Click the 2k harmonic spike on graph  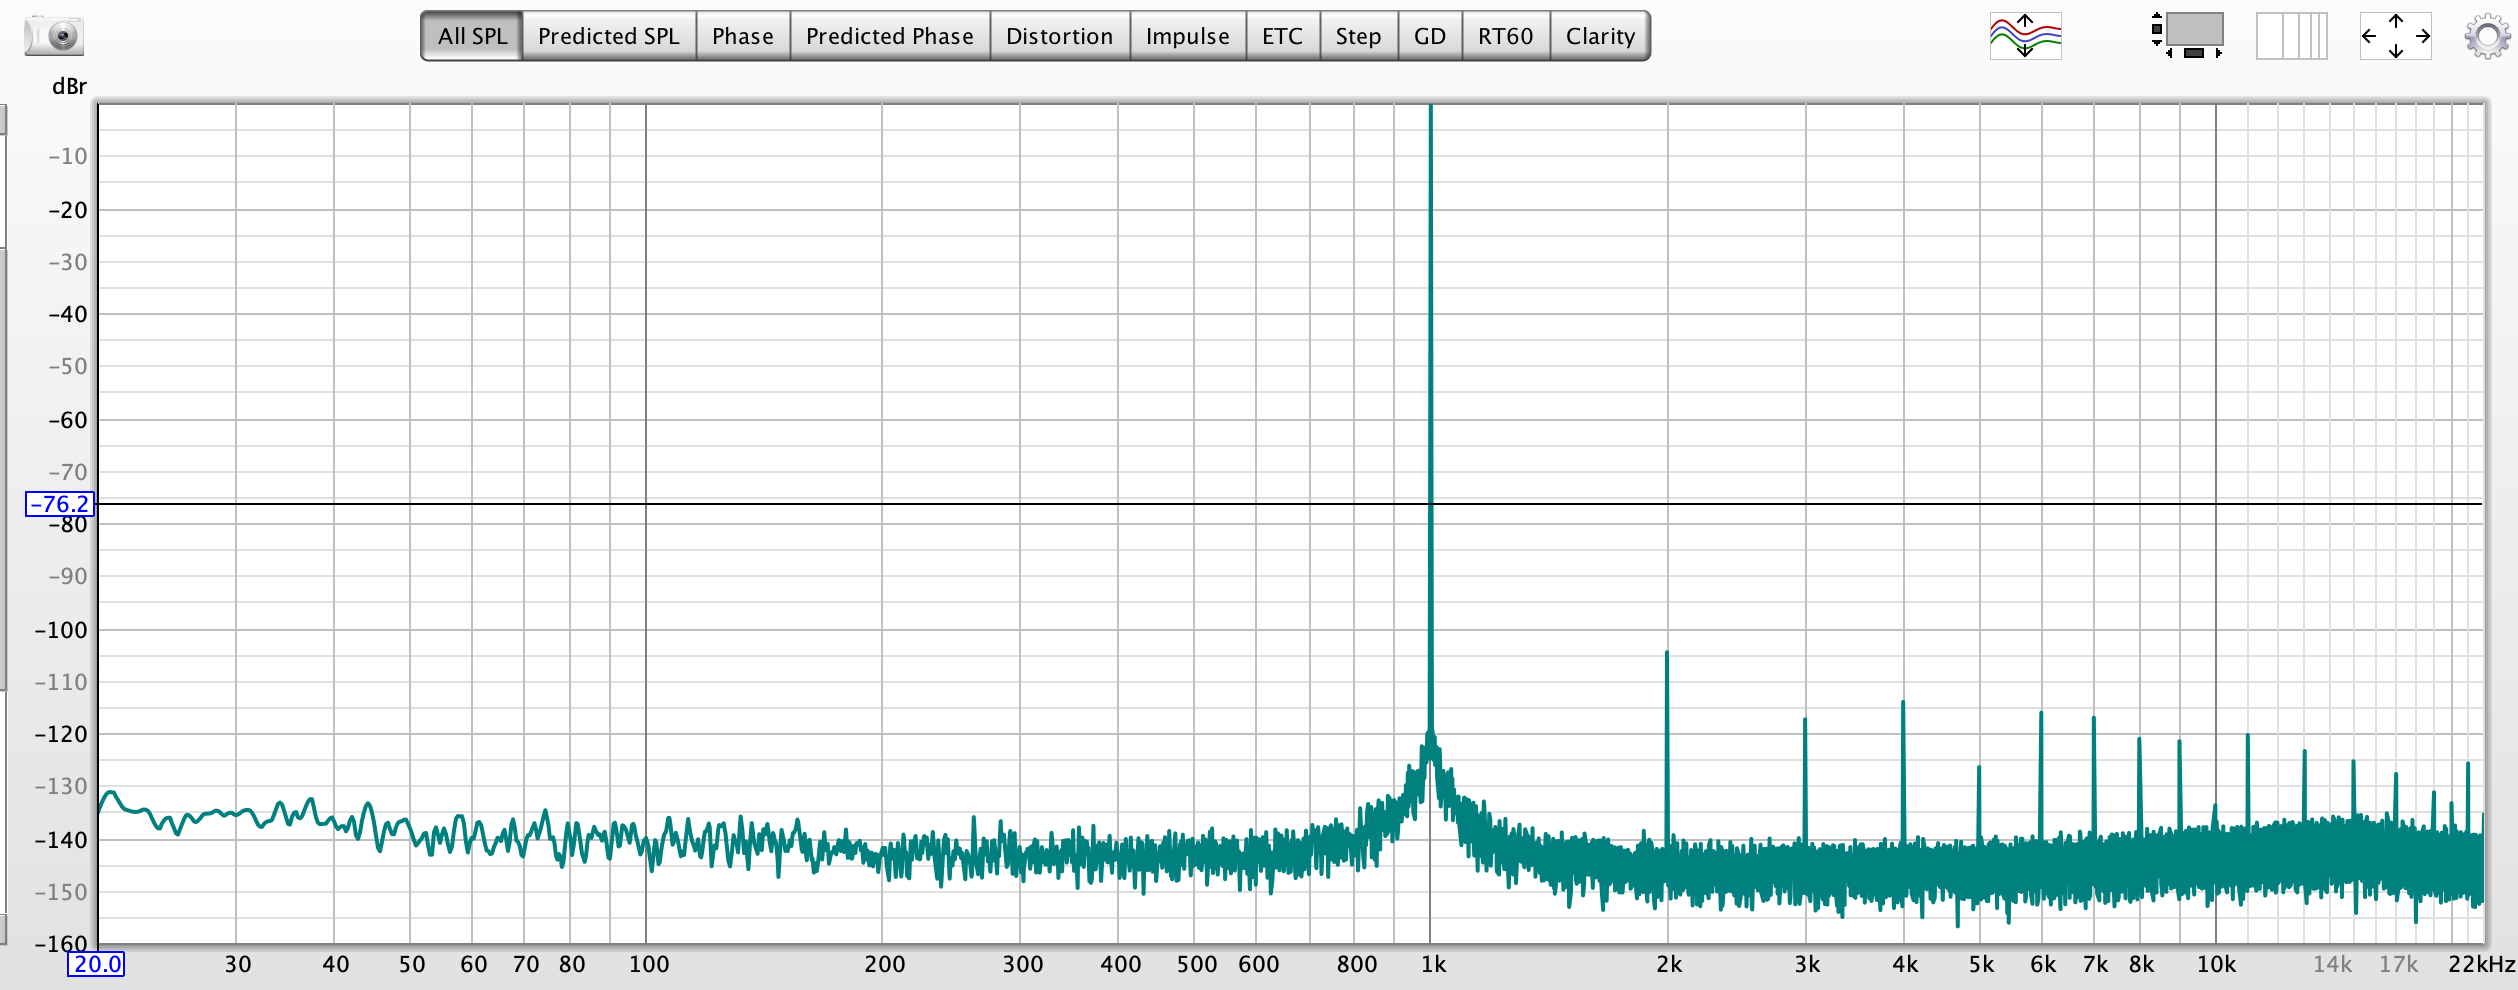click(x=1667, y=745)
